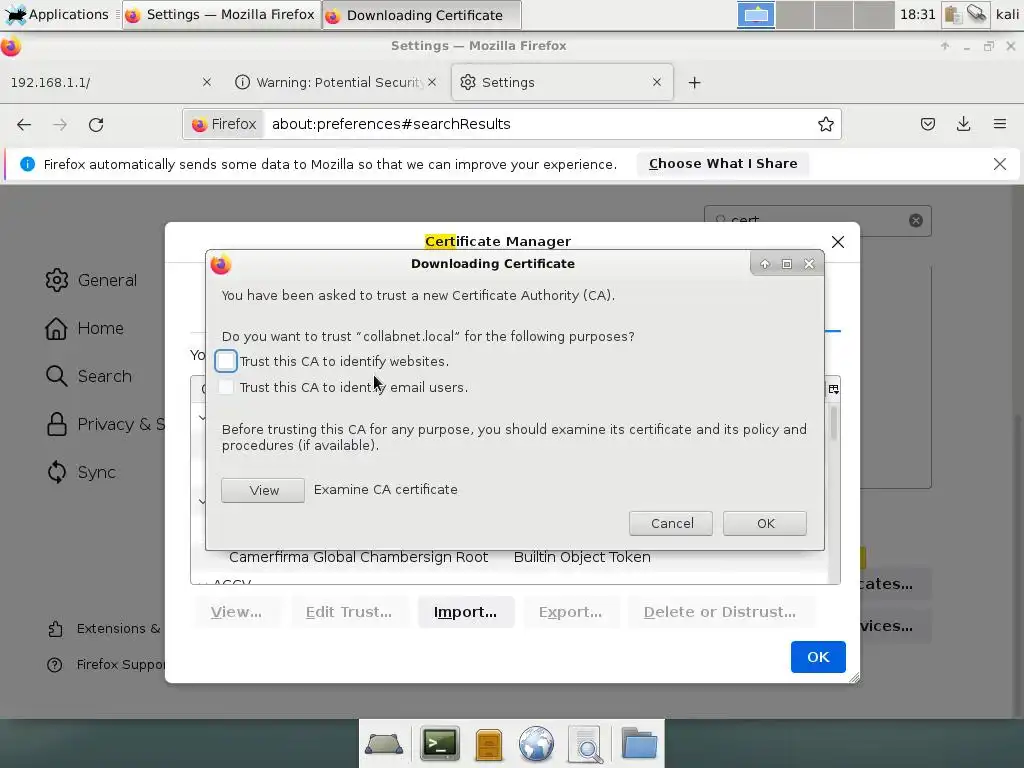Launch Terminal from the dock
This screenshot has height=768, width=1024.
tap(440, 743)
